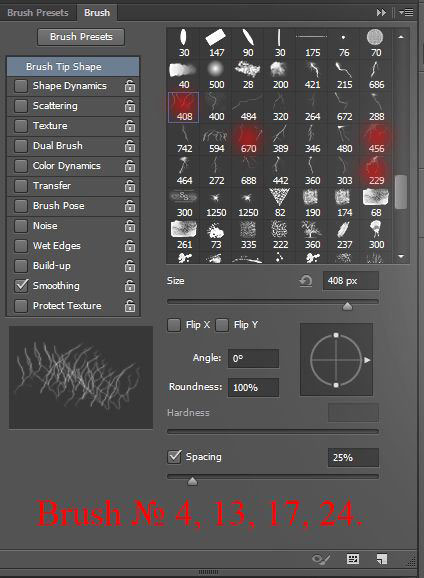
Task: Select the 147 flat brush tip
Action: point(216,43)
